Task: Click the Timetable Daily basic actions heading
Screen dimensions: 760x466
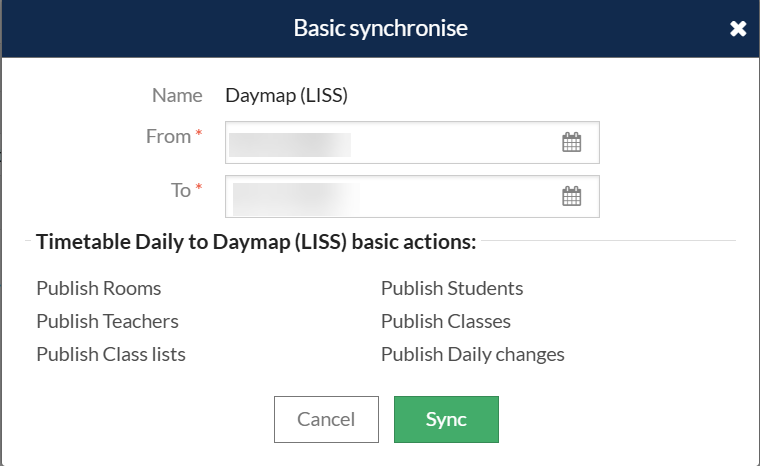Action: coord(256,241)
